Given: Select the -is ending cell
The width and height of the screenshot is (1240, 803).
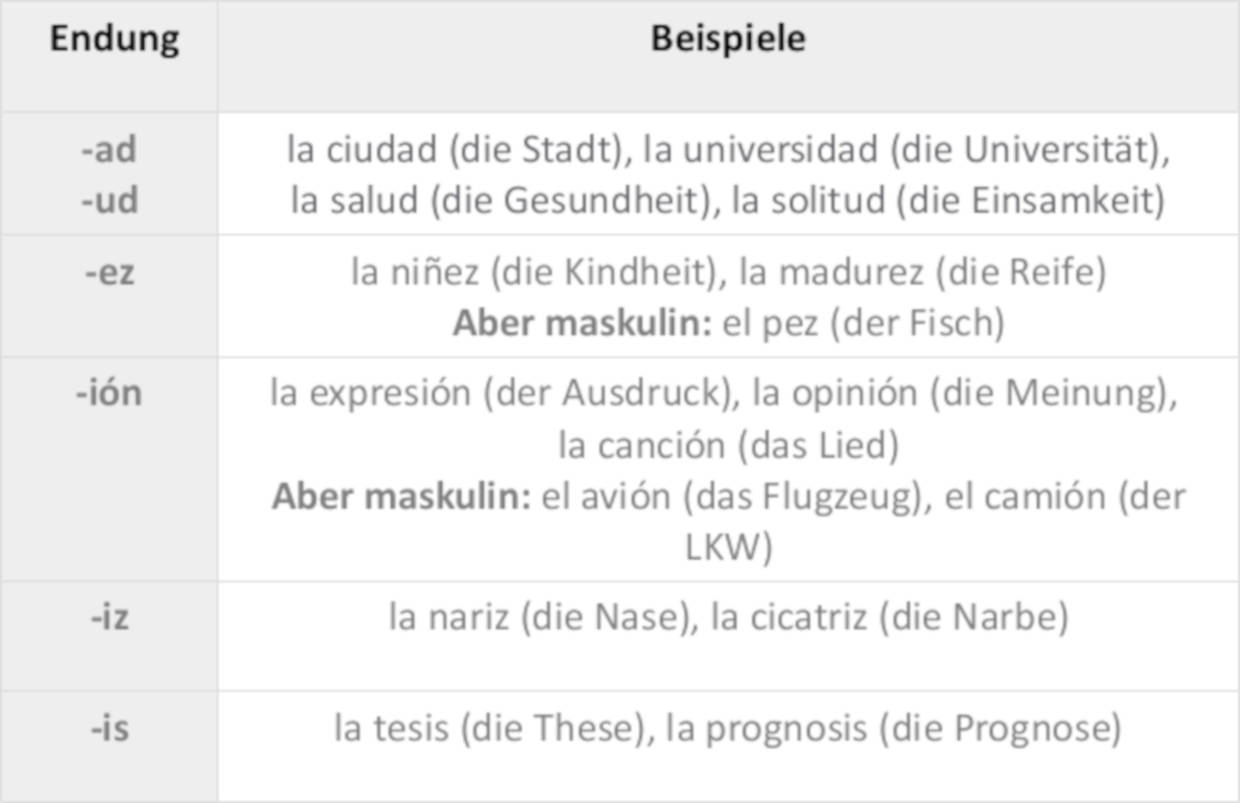Looking at the screenshot, I should pyautogui.click(x=109, y=728).
